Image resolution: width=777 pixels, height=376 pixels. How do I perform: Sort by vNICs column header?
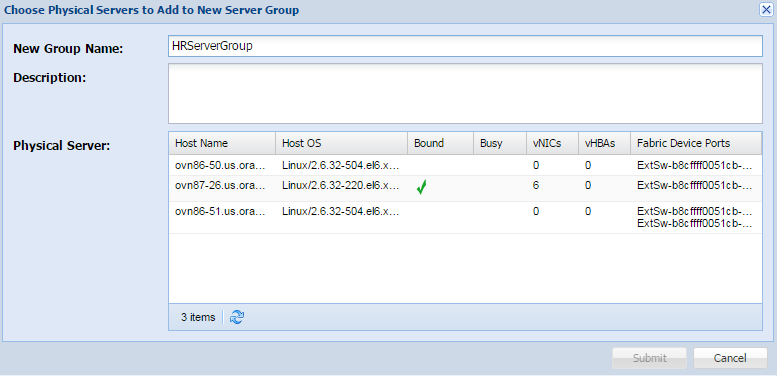tap(552, 143)
